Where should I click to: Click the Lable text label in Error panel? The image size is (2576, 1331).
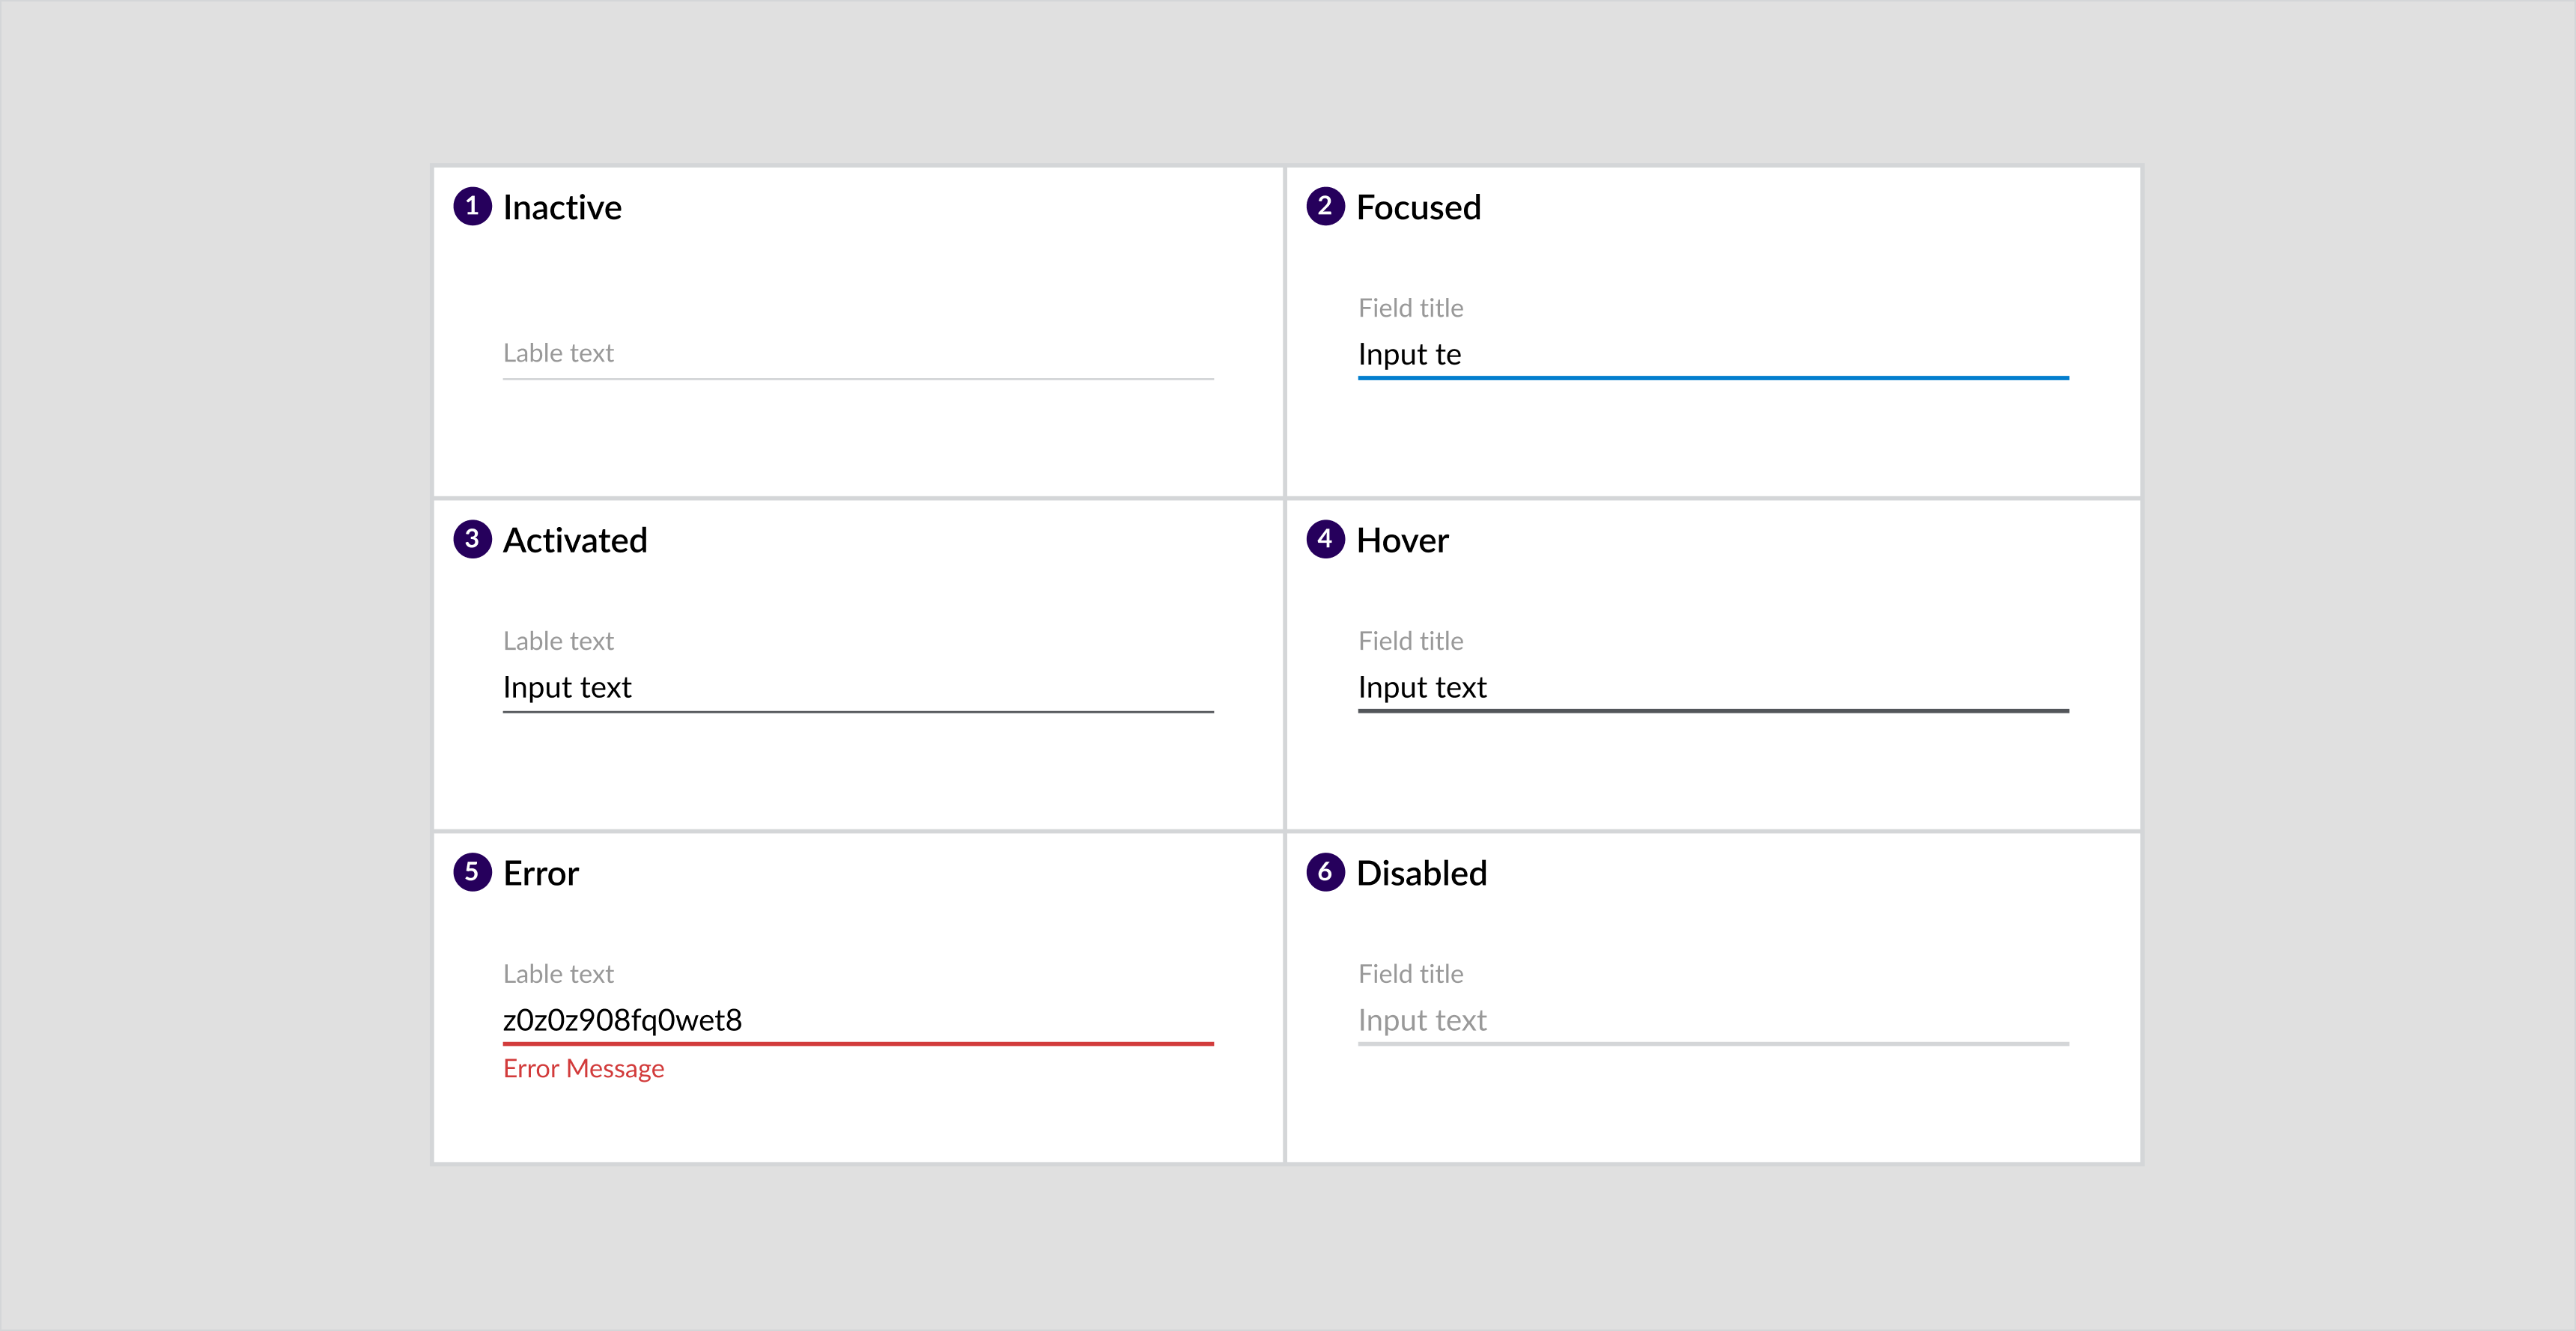coord(558,974)
